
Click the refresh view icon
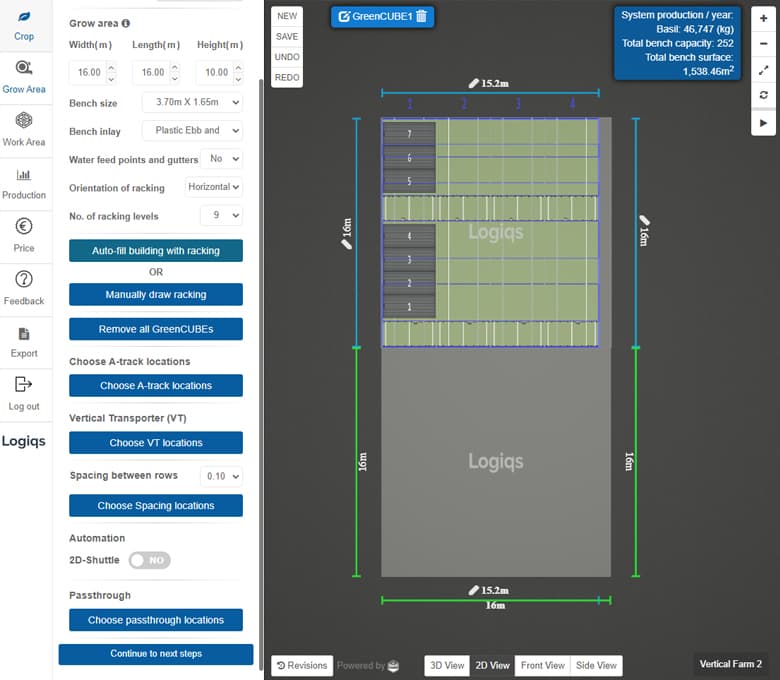pyautogui.click(x=764, y=95)
